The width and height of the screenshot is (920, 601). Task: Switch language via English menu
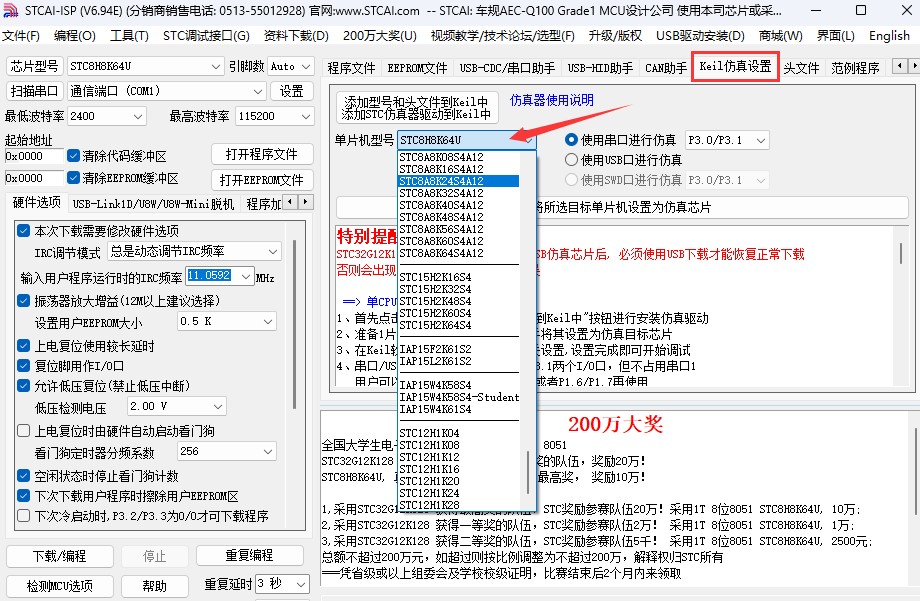(889, 36)
